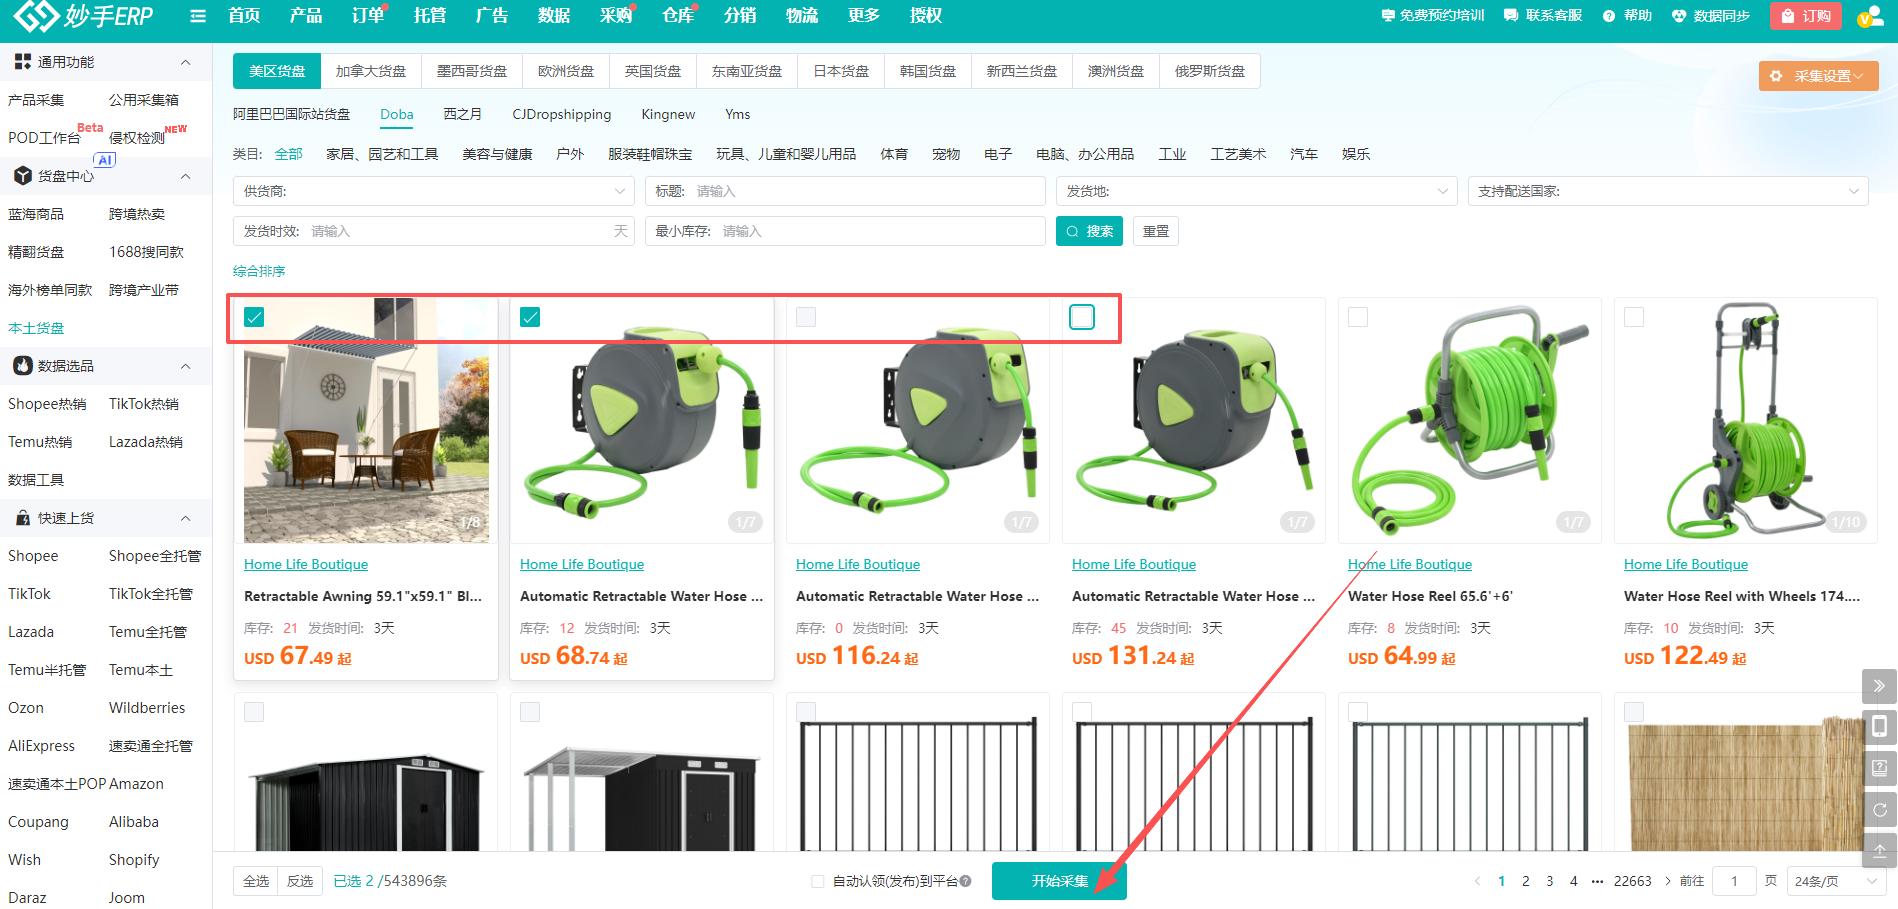Open the 支持配送国家 dropdown
The width and height of the screenshot is (1898, 909).
coord(1668,191)
